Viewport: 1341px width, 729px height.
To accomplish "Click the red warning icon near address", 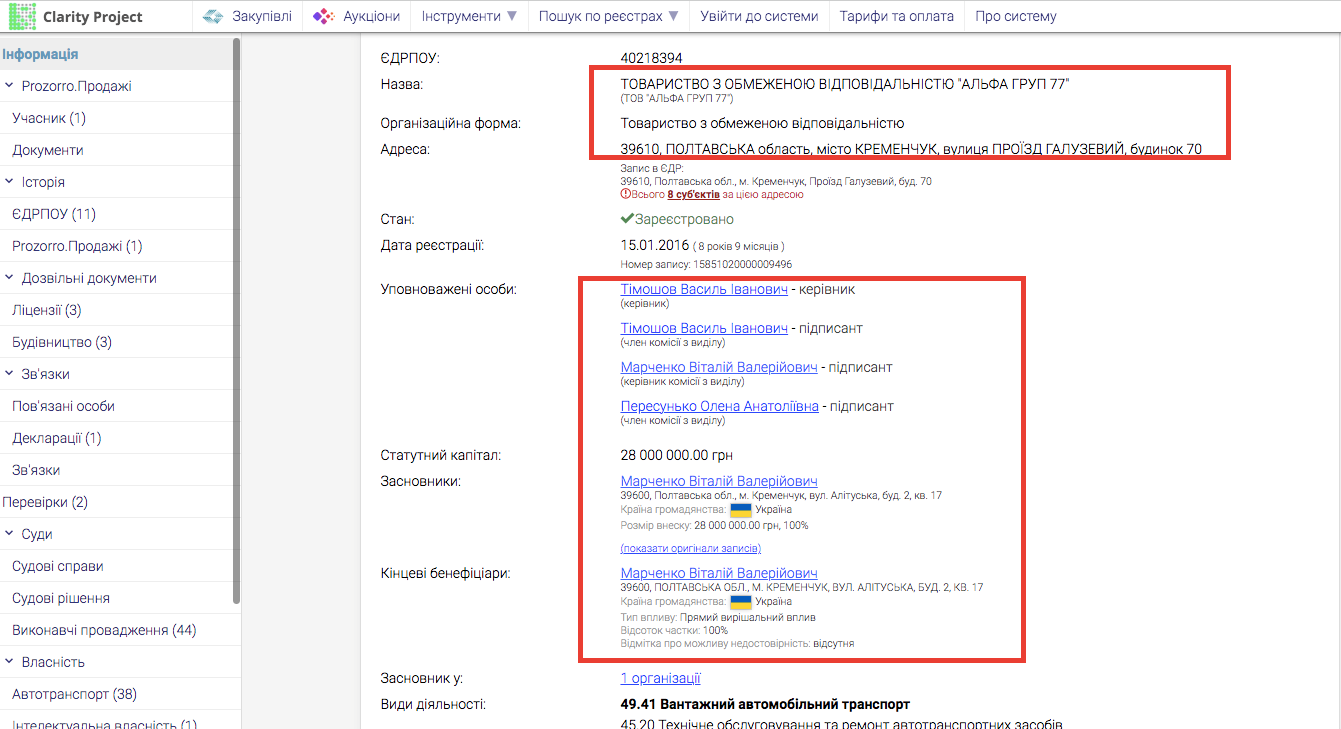I will pyautogui.click(x=625, y=195).
